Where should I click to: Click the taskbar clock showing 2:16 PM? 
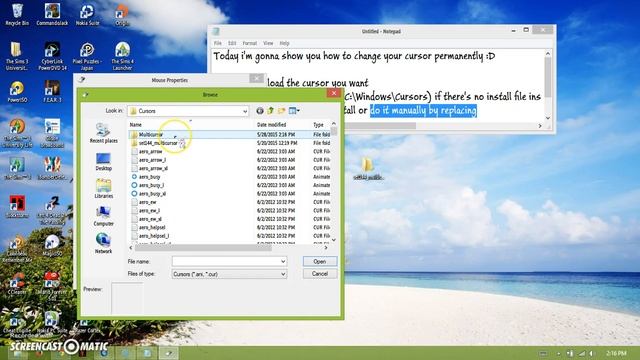[x=616, y=353]
